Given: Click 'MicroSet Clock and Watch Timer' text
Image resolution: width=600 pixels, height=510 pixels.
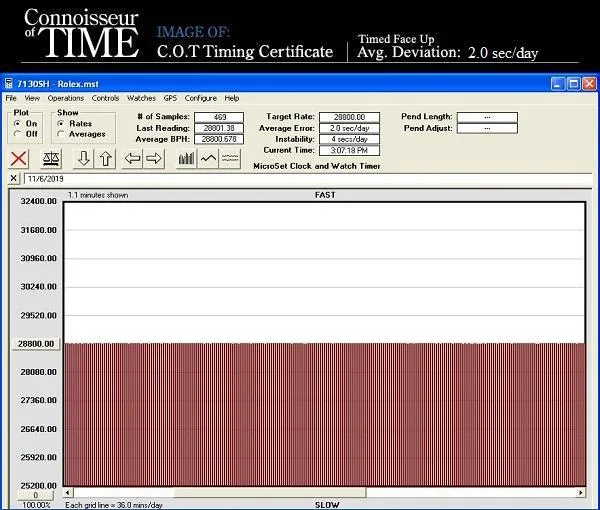Looking at the screenshot, I should 317,166.
